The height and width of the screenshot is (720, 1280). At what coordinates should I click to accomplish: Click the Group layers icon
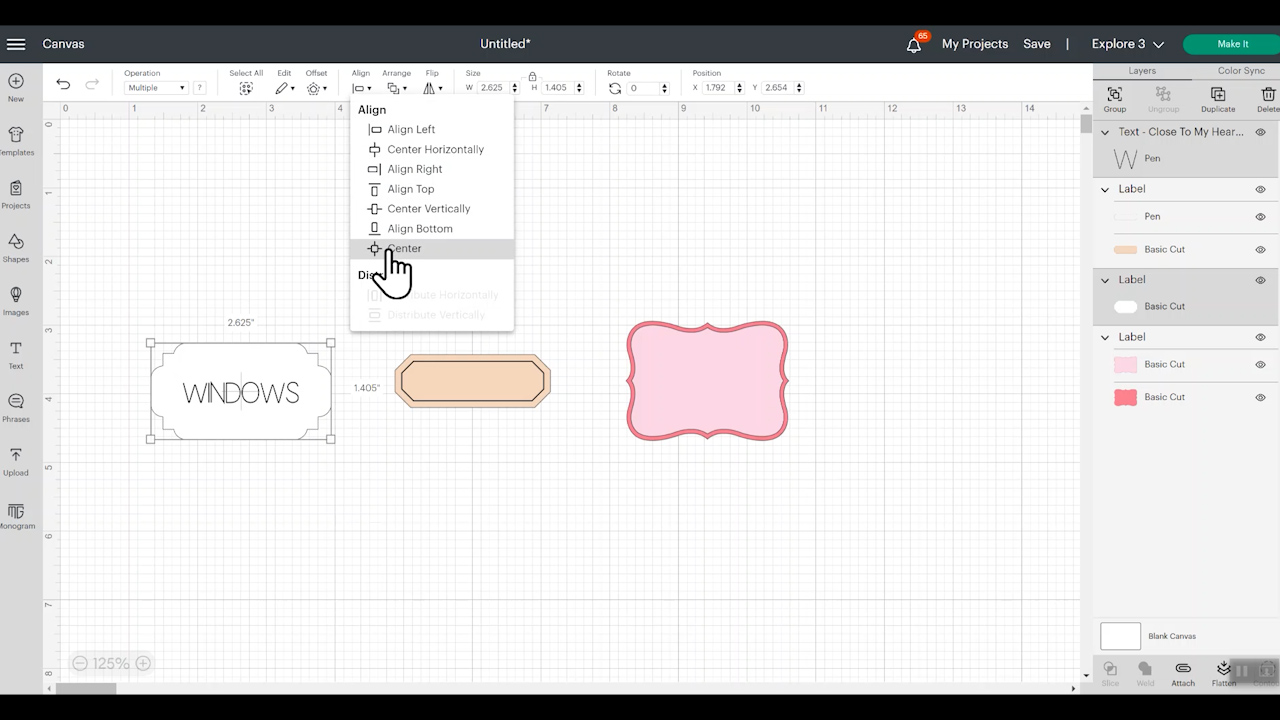pyautogui.click(x=1114, y=94)
